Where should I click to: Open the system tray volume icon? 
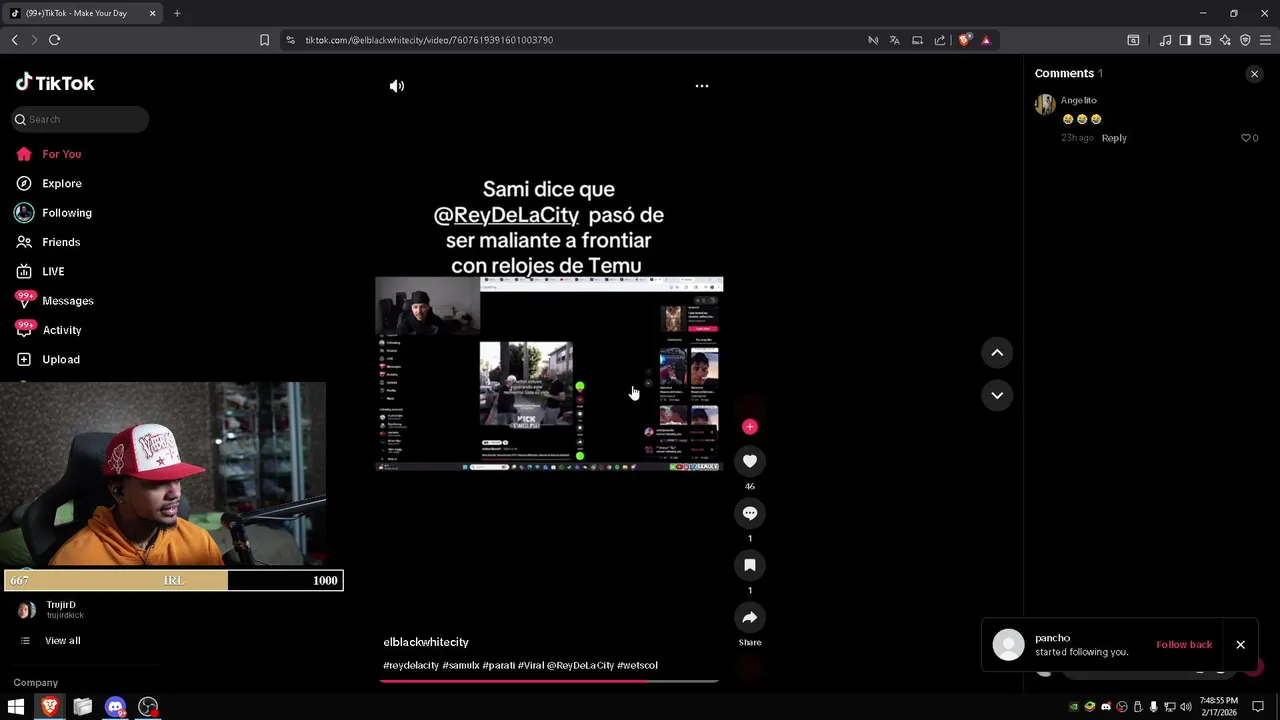tap(1186, 707)
